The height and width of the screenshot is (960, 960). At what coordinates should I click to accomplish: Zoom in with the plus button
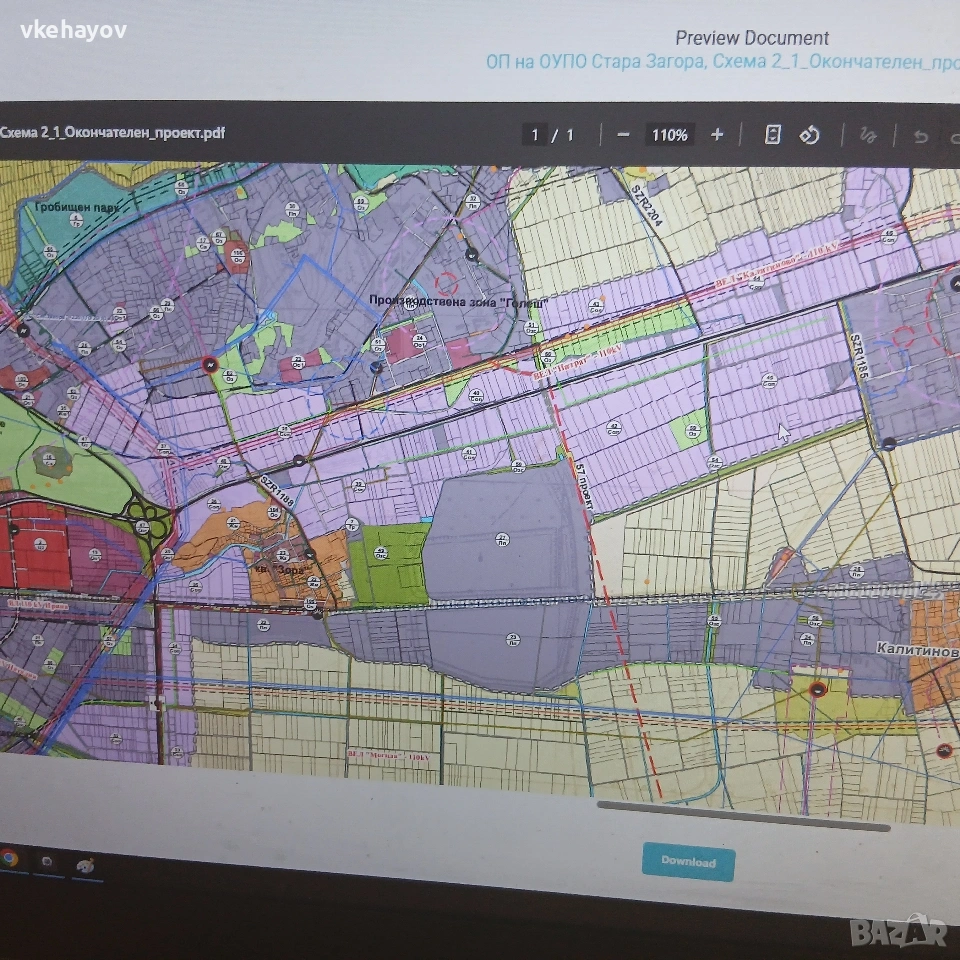click(717, 135)
